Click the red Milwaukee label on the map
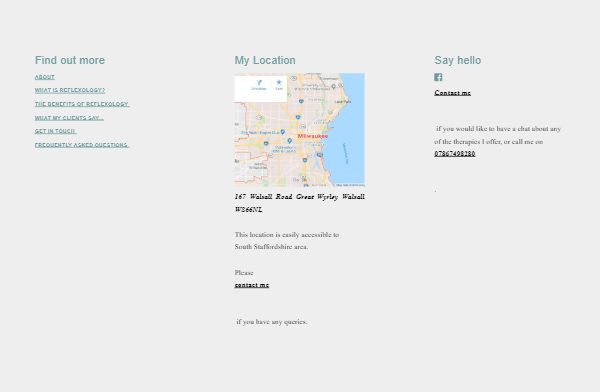The height and width of the screenshot is (392, 600). pyautogui.click(x=313, y=136)
